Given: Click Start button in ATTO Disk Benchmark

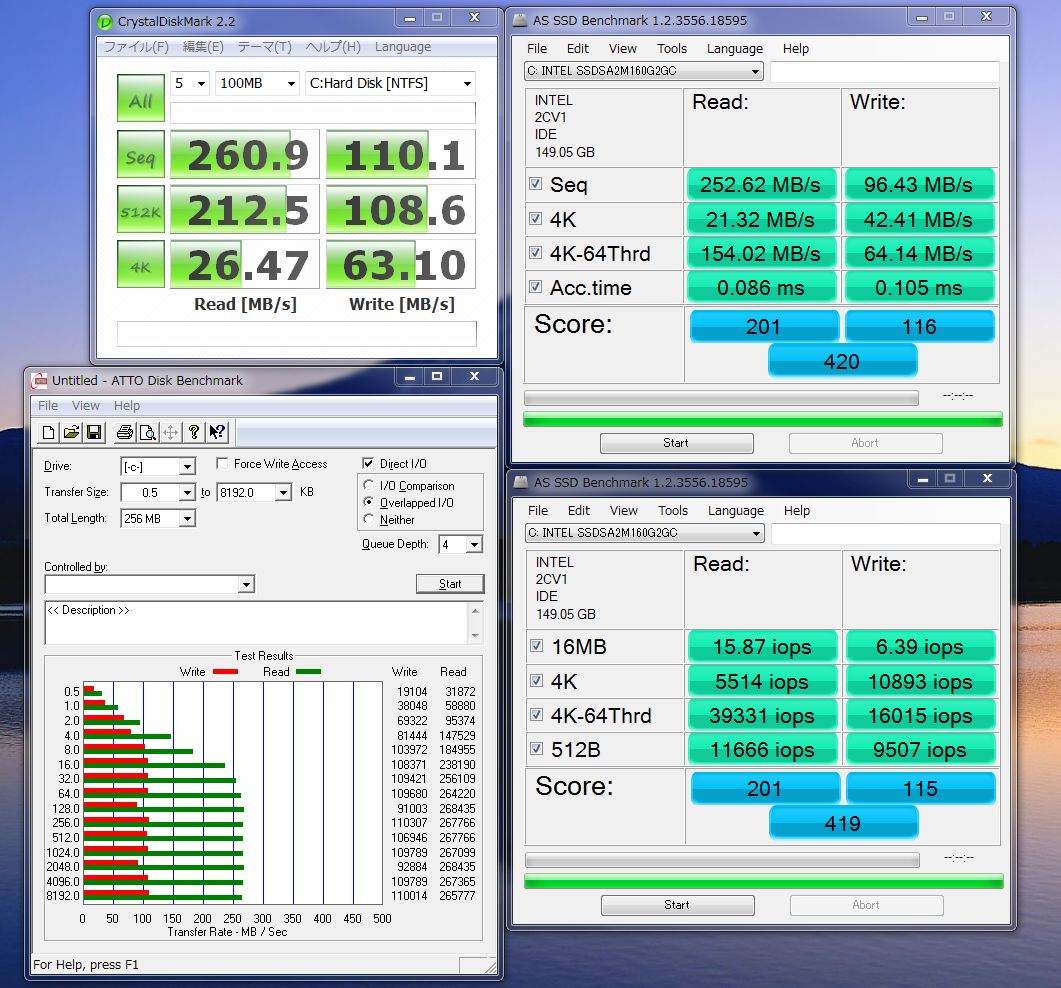Looking at the screenshot, I should pos(450,584).
